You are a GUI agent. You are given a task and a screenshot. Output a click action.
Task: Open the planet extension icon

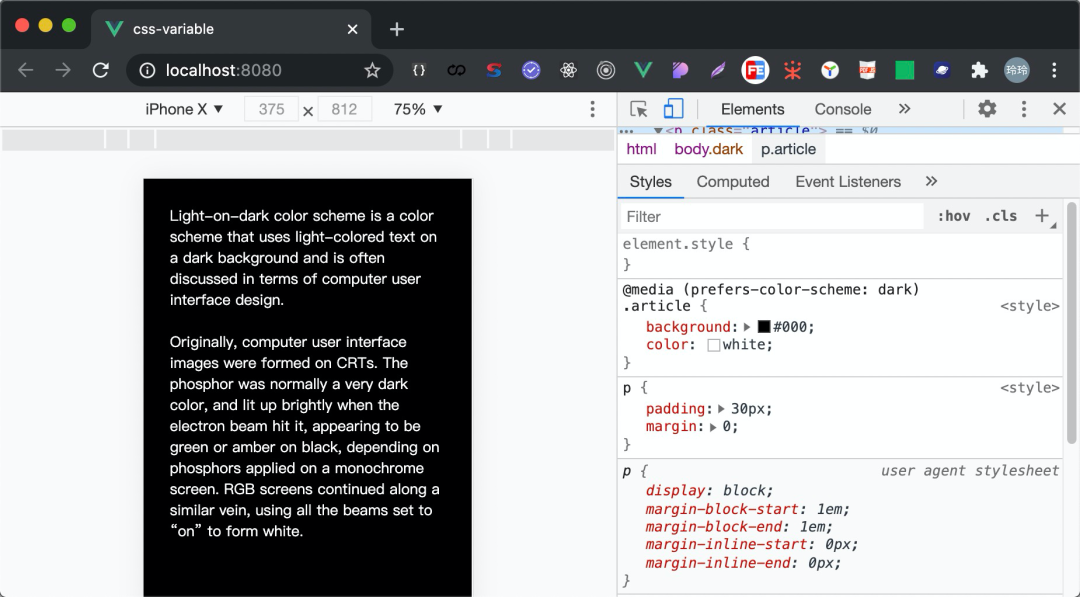coord(942,70)
